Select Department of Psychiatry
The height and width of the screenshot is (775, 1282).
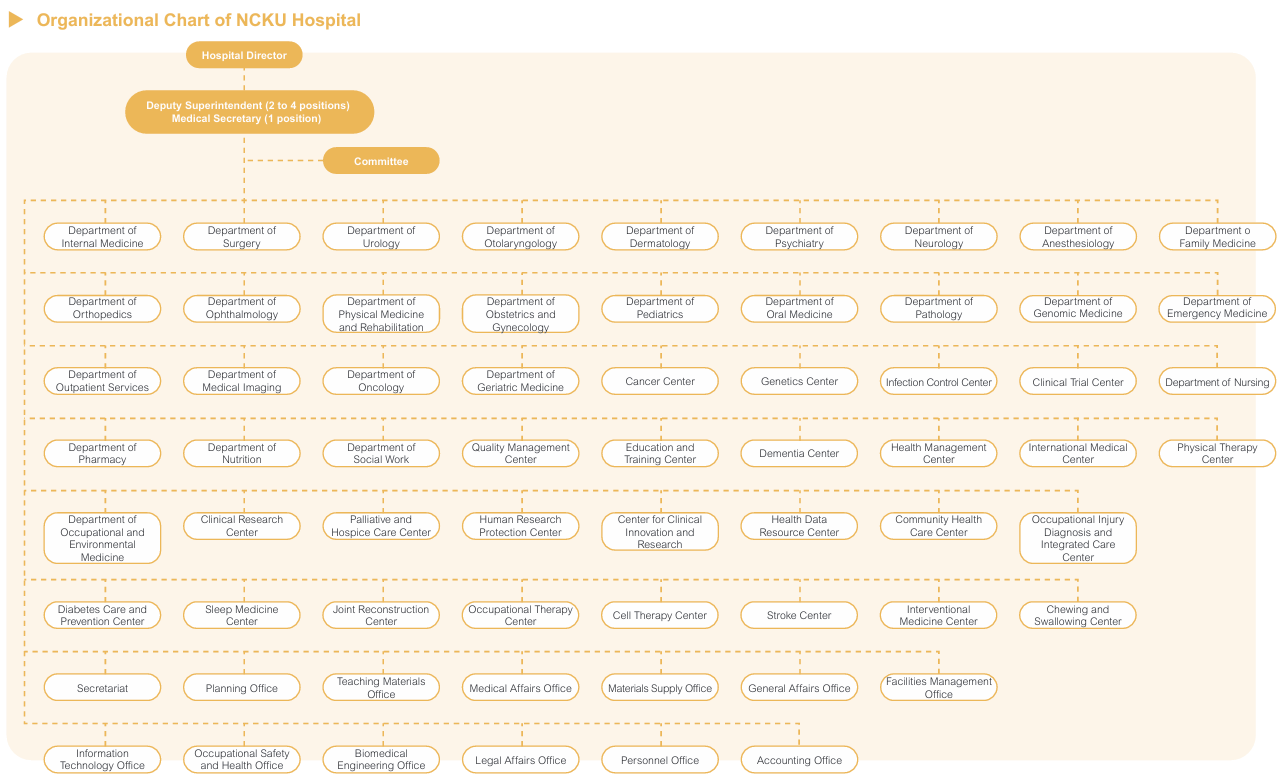tap(800, 237)
